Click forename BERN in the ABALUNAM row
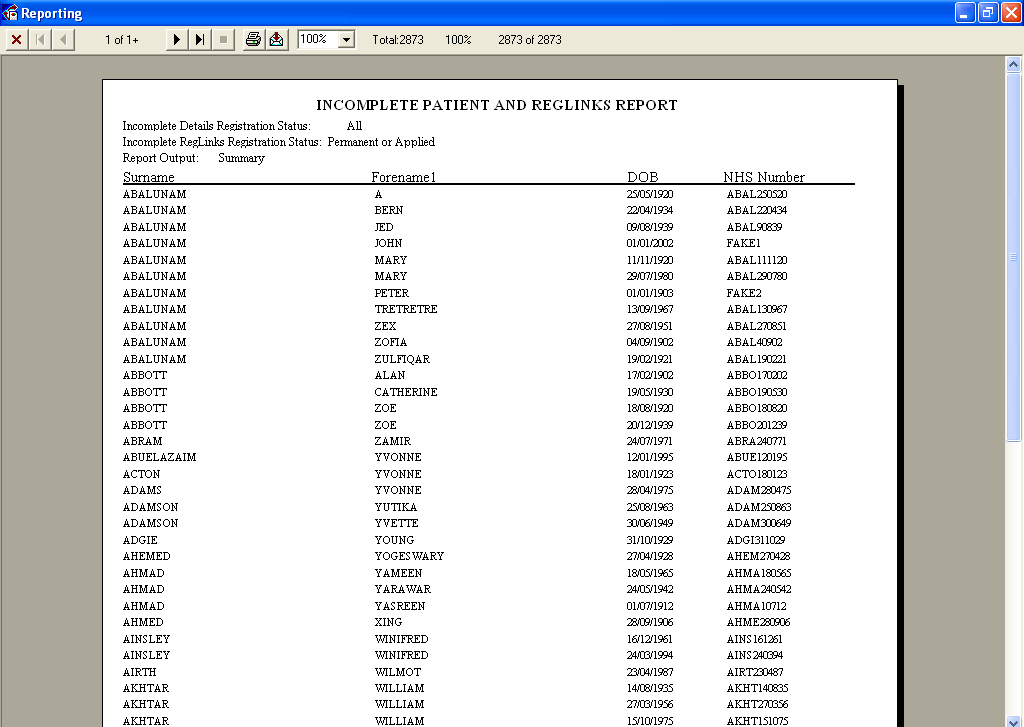1024x727 pixels. click(389, 210)
